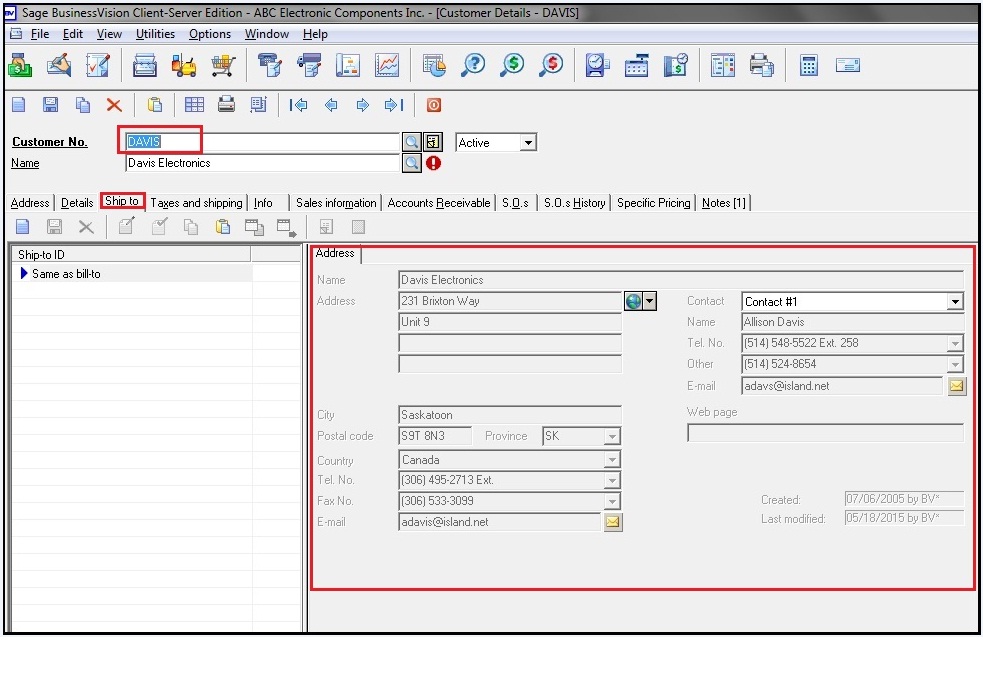The image size is (983, 677).
Task: Open the green cash-in-hand money icon
Action: (x=19, y=65)
